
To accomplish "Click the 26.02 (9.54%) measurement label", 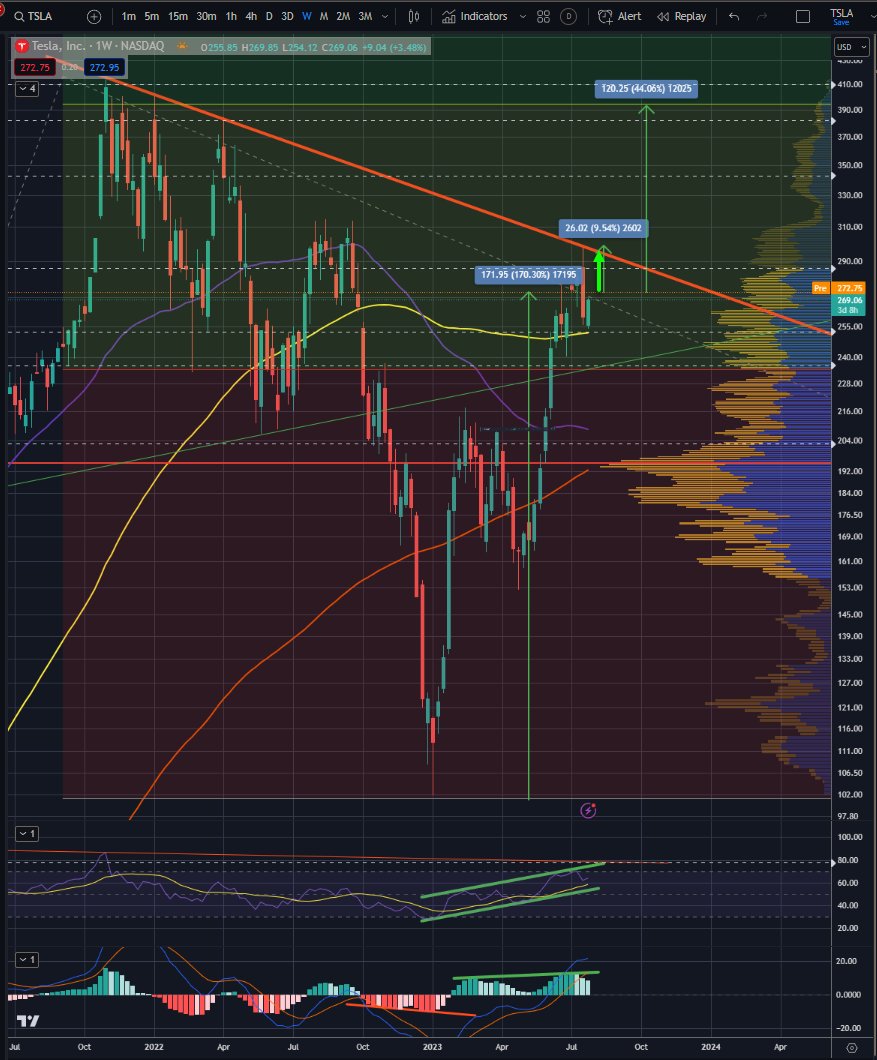I will coord(602,228).
